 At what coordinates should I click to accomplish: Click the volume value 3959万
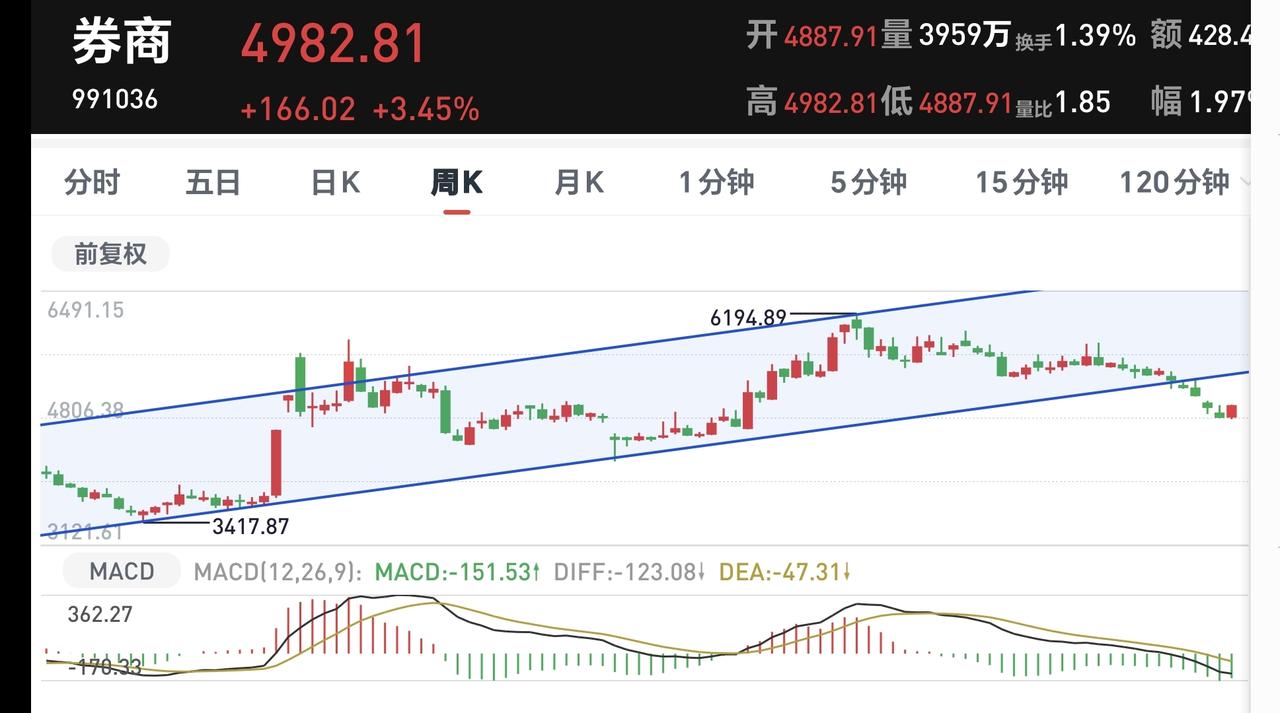click(x=964, y=36)
